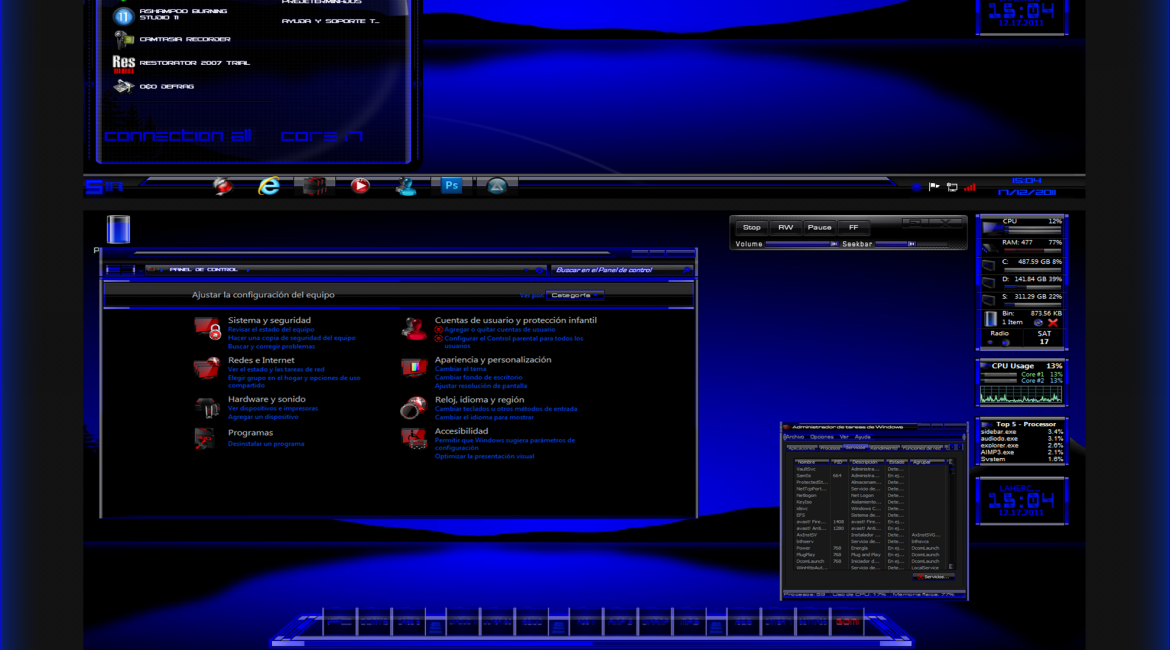This screenshot has height=650, width=1170.
Task: Click the Redes e Internet icon
Action: (x=207, y=368)
